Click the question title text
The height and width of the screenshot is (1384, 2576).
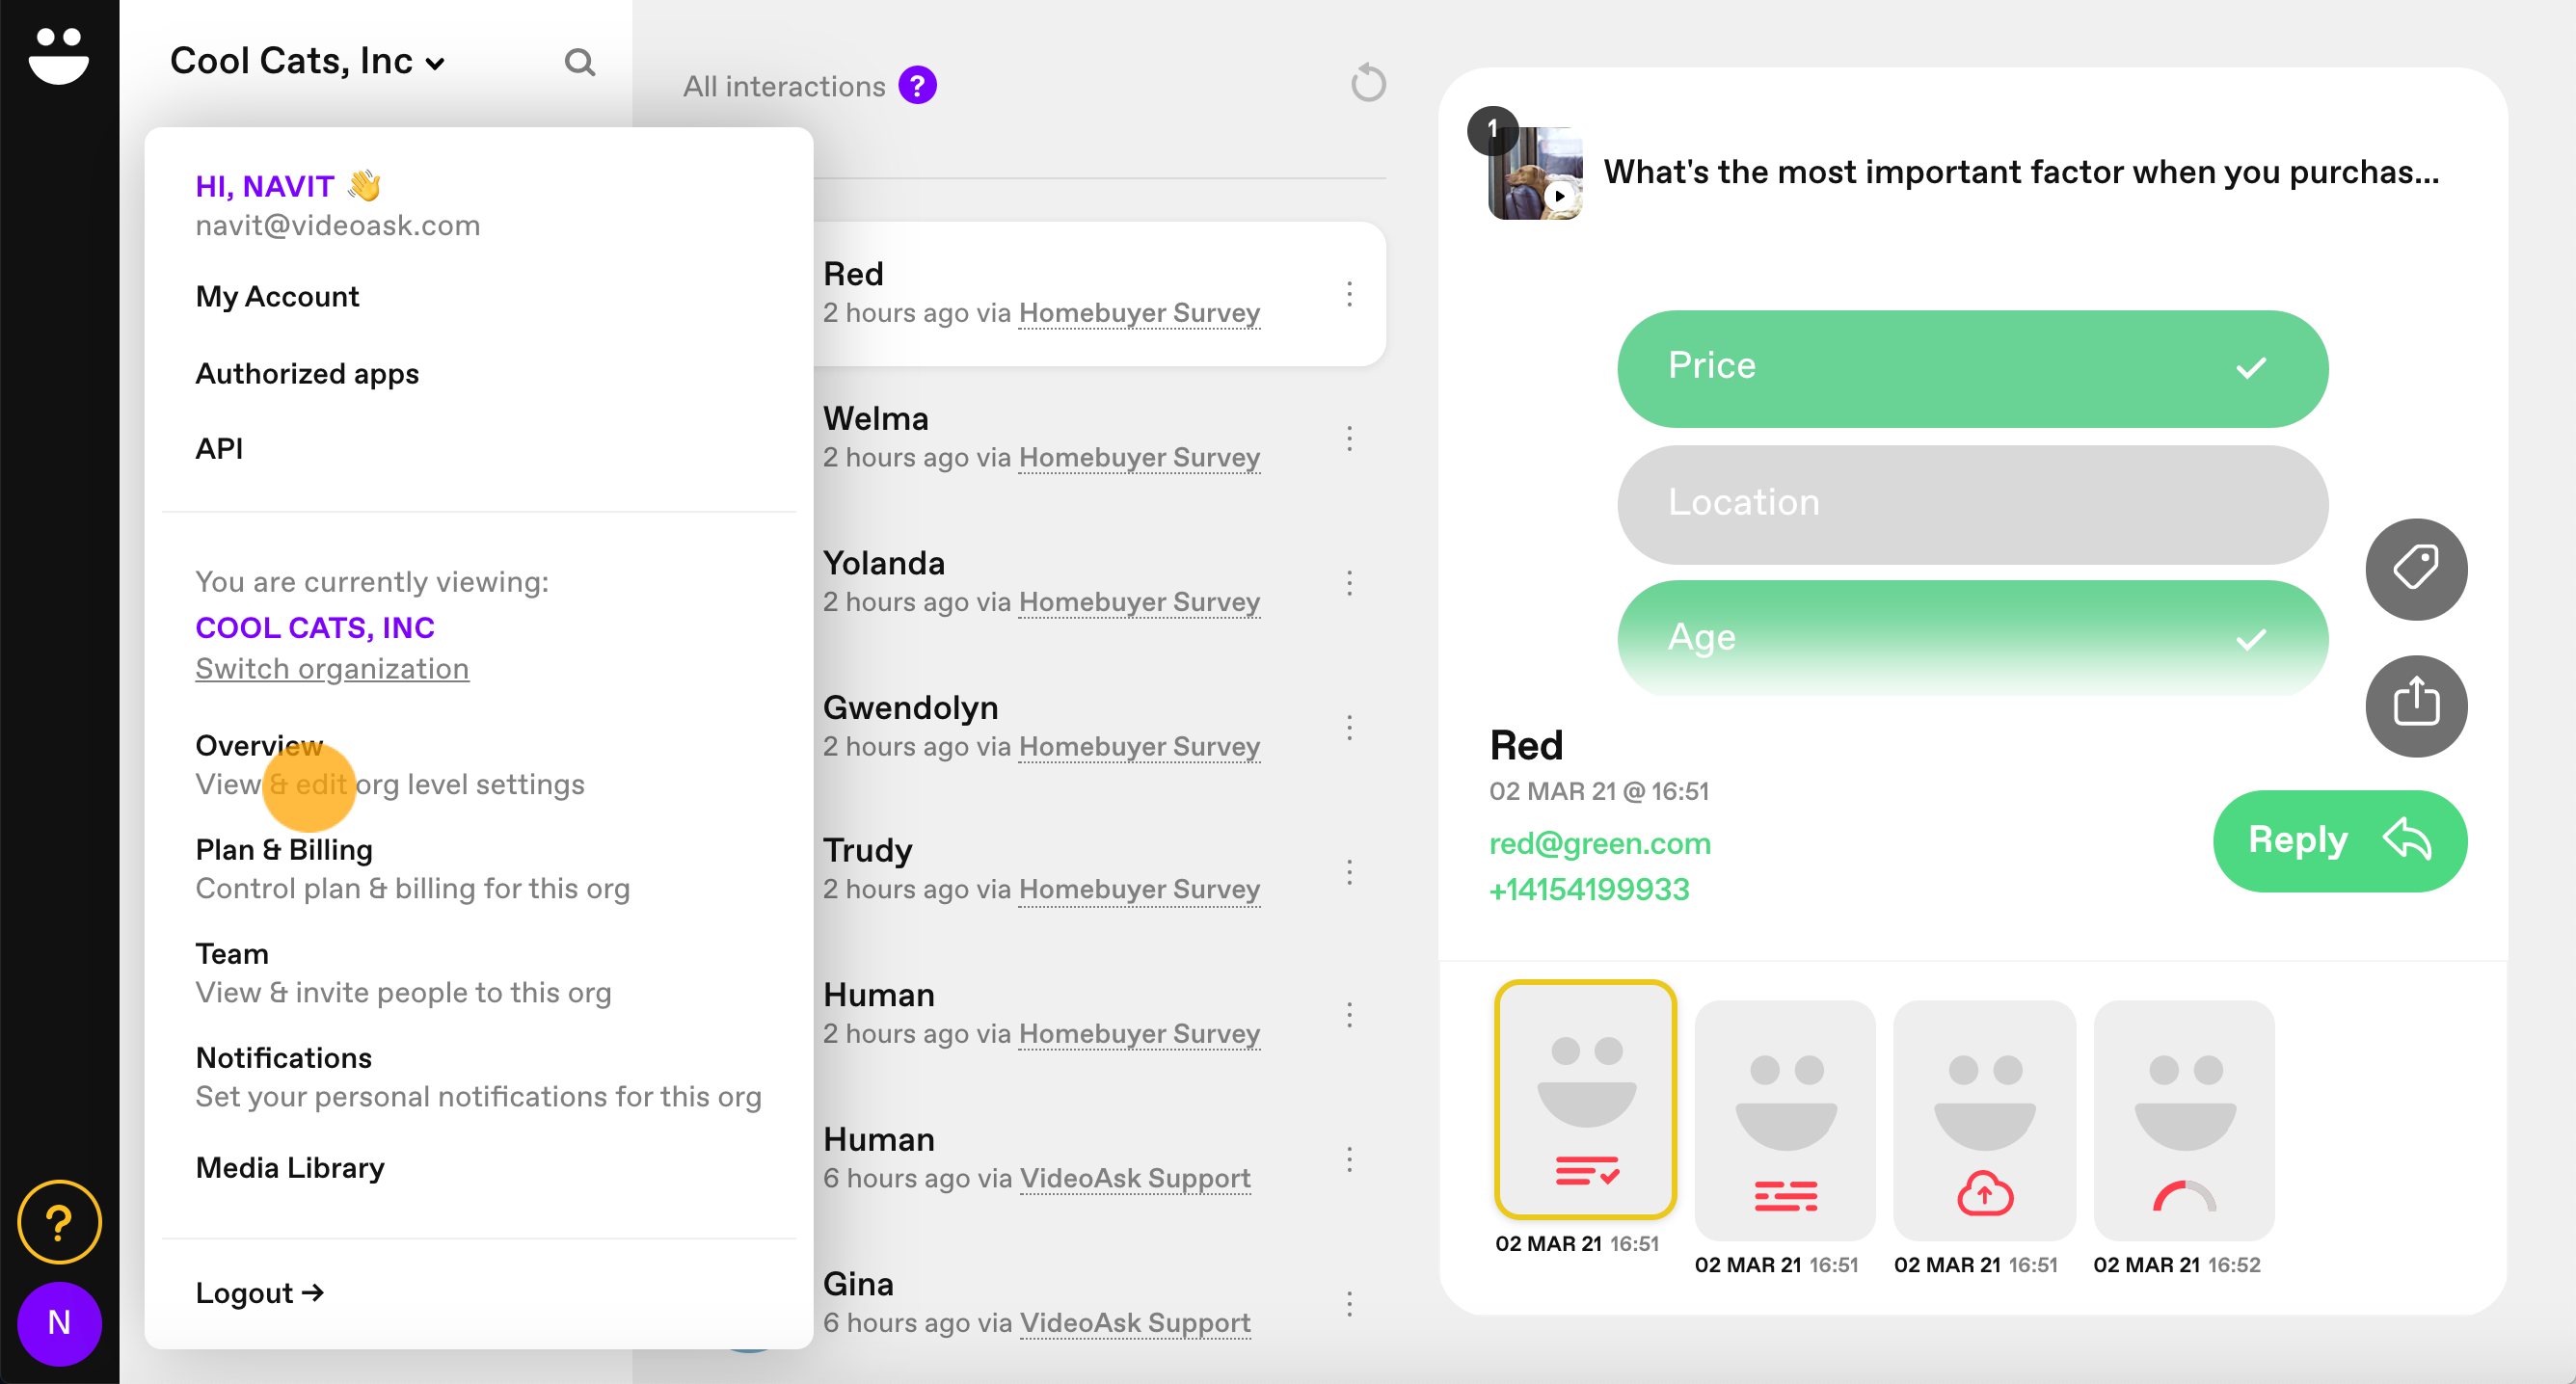[x=2021, y=172]
